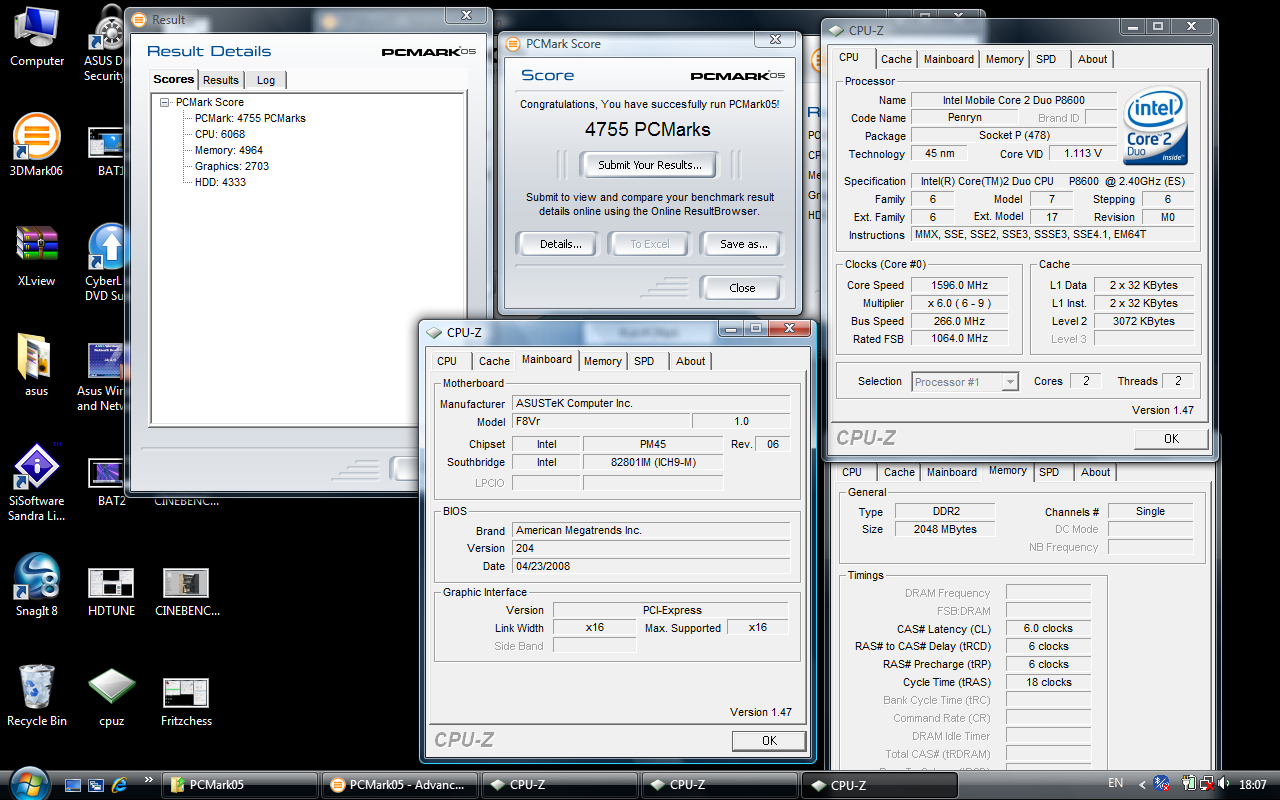Launch the SnagIt 8 desktop shortcut
Image resolution: width=1280 pixels, height=800 pixels.
pyautogui.click(x=37, y=586)
